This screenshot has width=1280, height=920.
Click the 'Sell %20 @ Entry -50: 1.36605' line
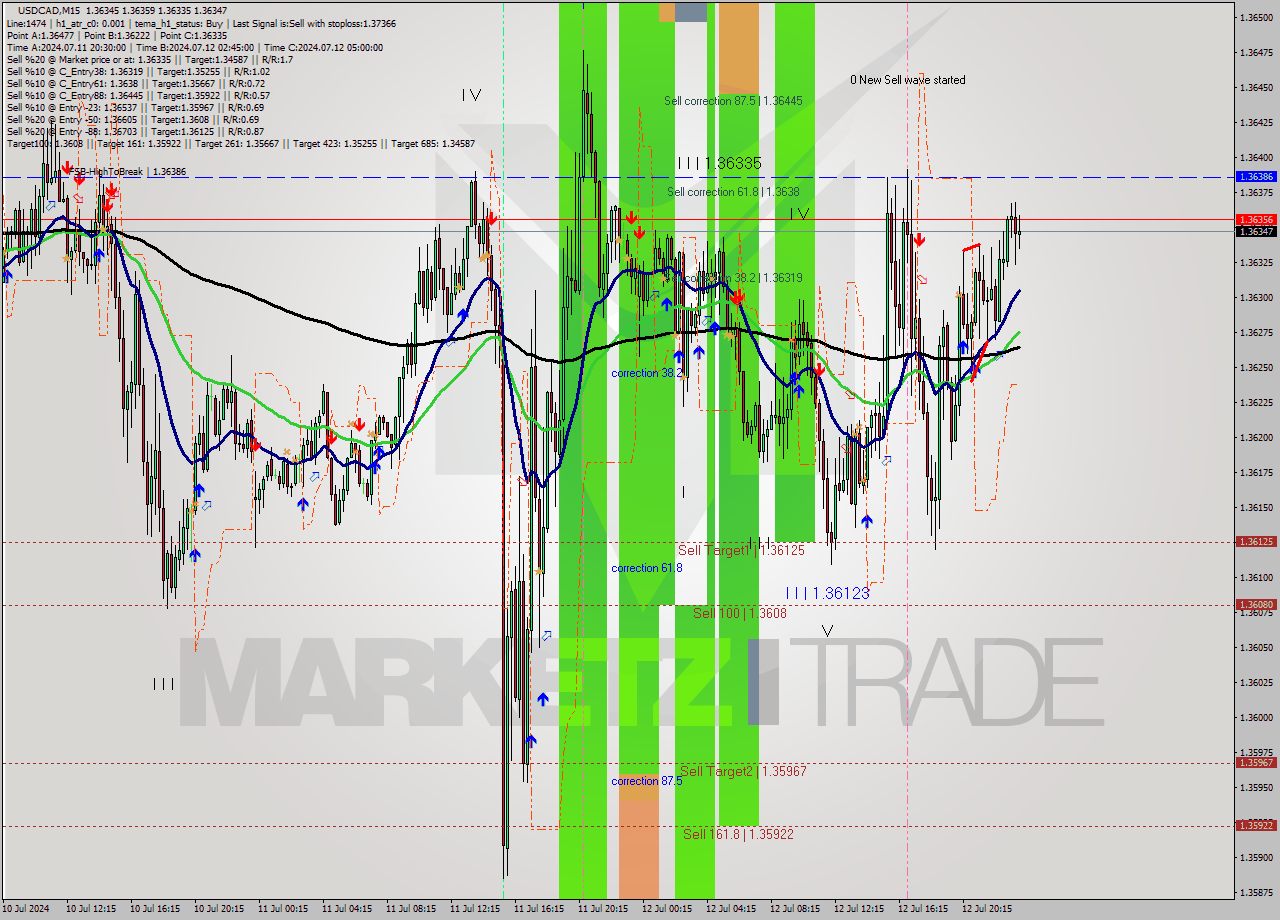point(132,119)
